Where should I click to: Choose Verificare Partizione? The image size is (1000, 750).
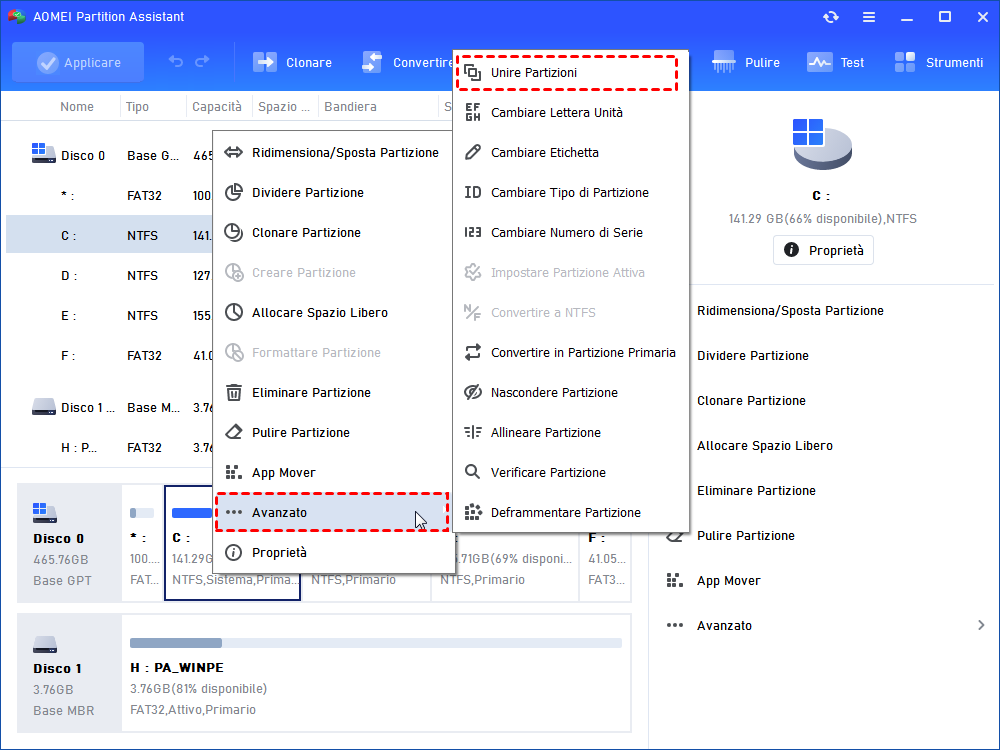pos(571,473)
